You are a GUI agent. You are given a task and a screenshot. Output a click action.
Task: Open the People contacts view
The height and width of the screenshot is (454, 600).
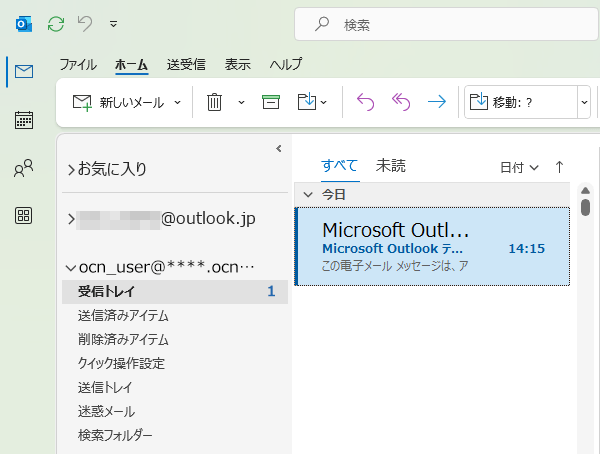24,168
